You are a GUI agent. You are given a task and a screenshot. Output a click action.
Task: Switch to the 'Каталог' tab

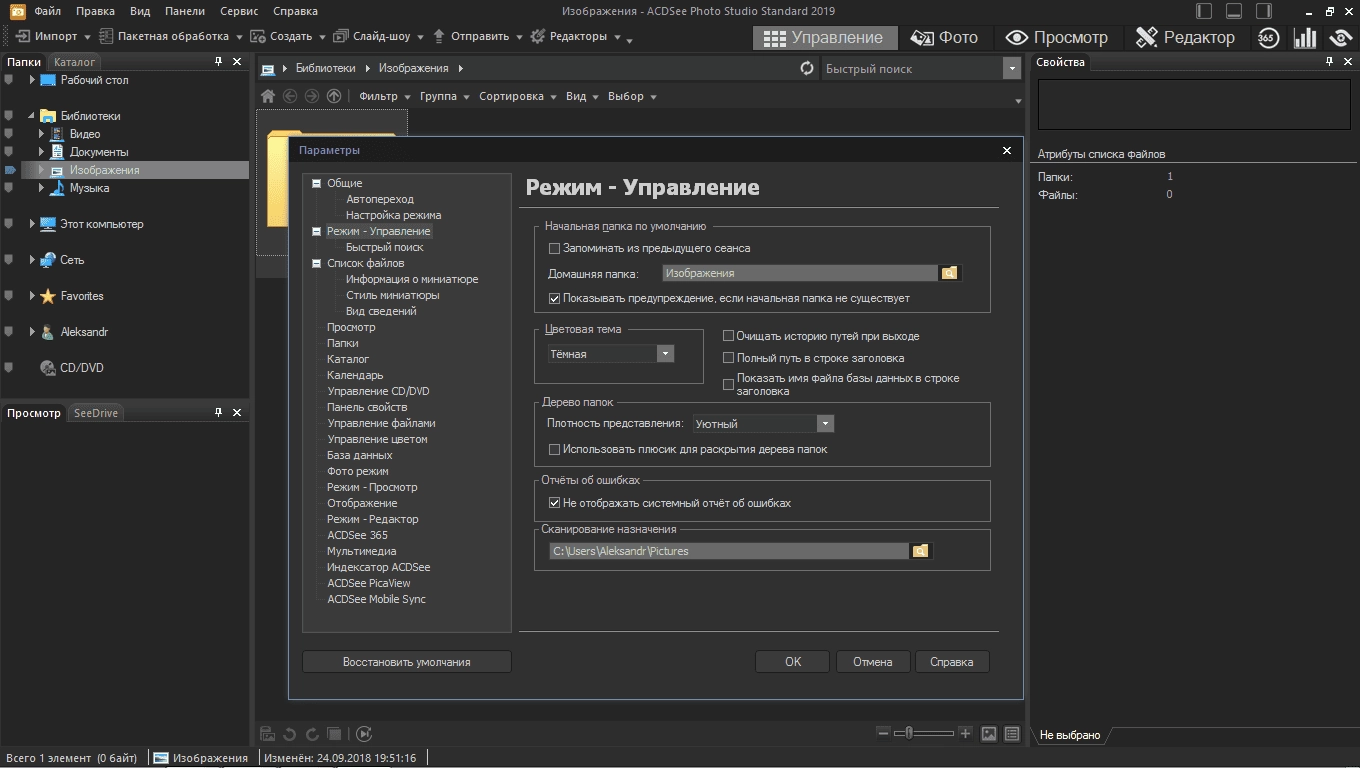74,62
